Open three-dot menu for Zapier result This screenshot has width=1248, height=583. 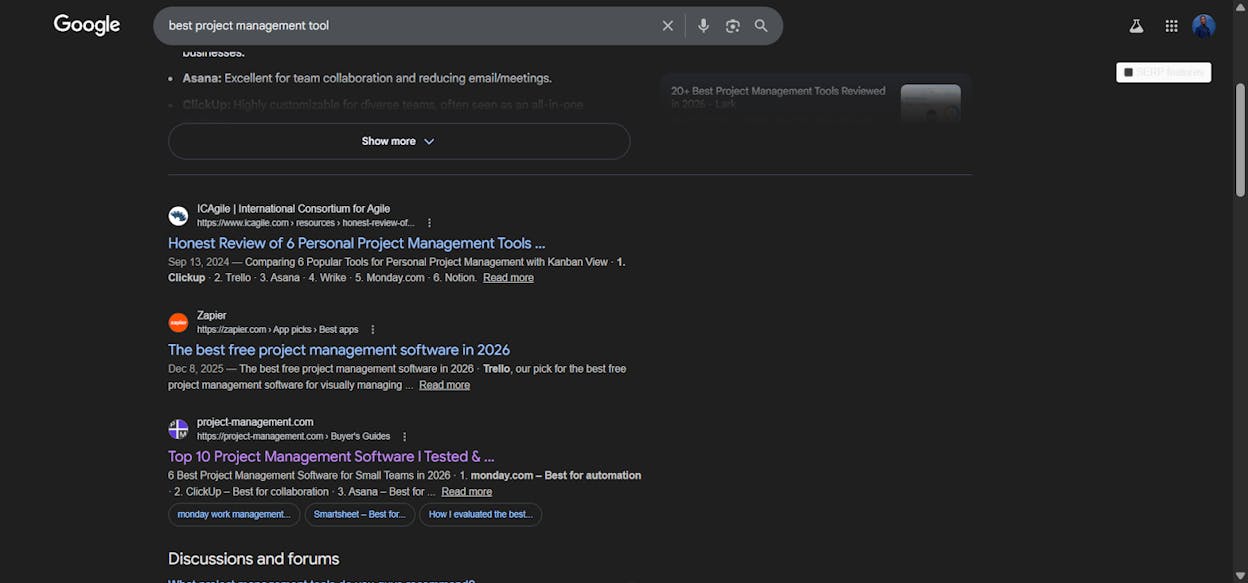coord(373,330)
